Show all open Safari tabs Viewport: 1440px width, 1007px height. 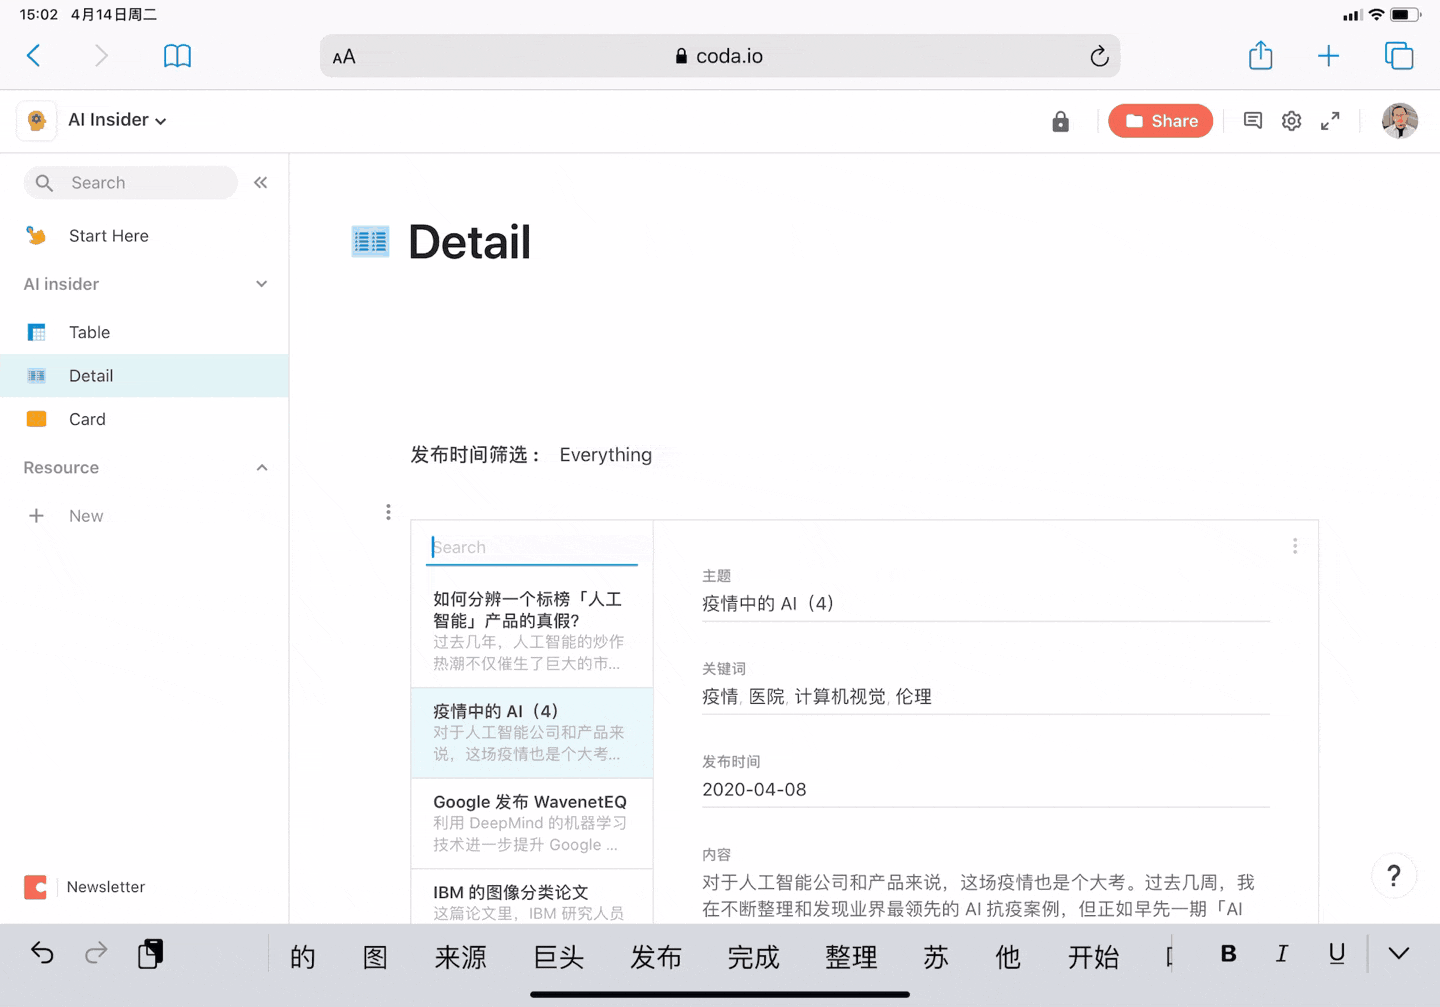click(1399, 56)
